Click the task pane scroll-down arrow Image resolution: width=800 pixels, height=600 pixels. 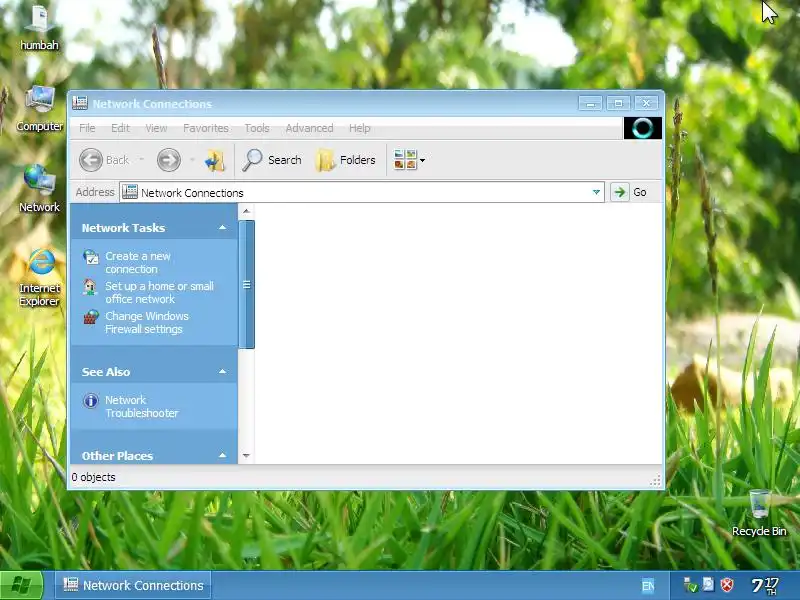point(246,456)
